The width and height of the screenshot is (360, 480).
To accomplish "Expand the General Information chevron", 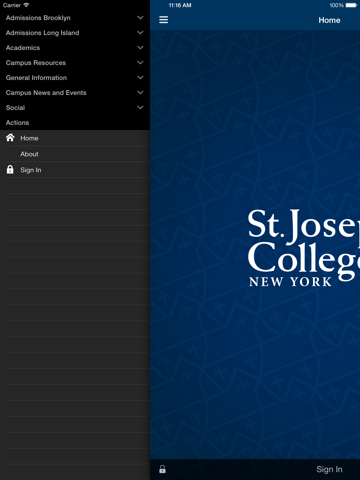I will pos(140,78).
